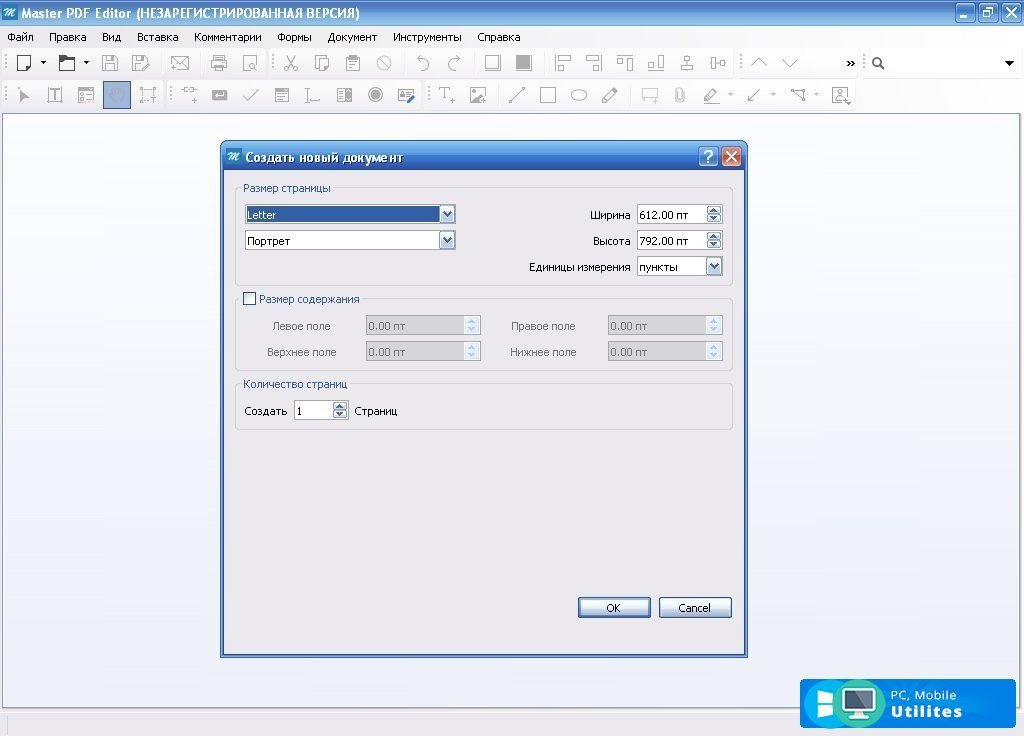This screenshot has height=736, width=1024.
Task: Click the Attach file paperclip icon
Action: pyautogui.click(x=680, y=95)
